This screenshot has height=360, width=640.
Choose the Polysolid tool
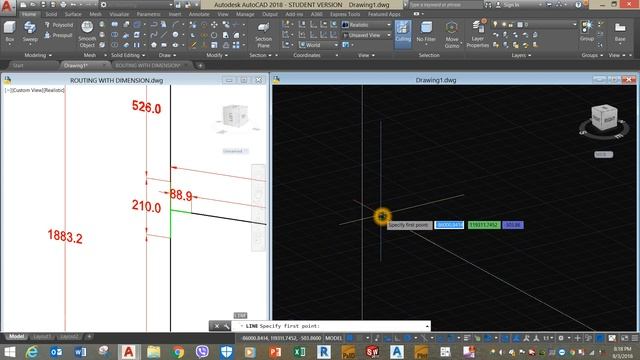(x=58, y=25)
